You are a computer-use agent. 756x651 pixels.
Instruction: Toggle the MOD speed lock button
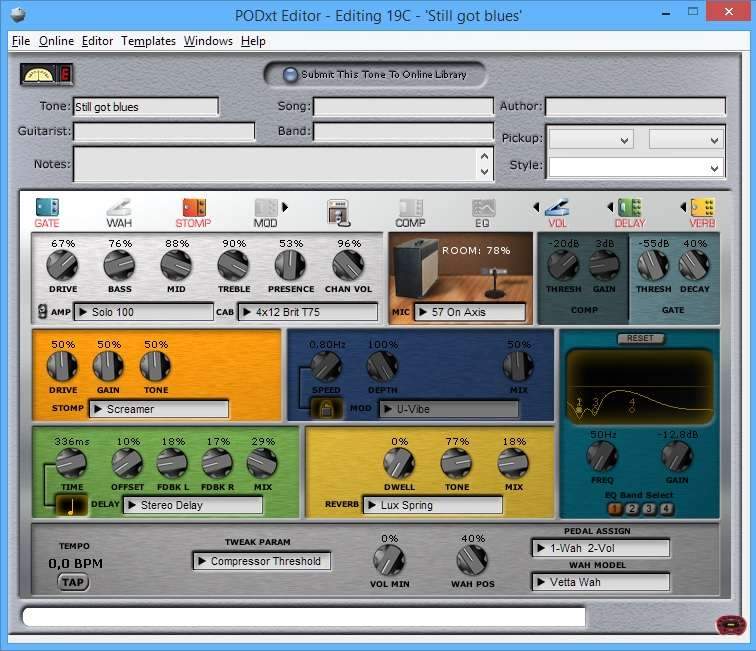326,408
